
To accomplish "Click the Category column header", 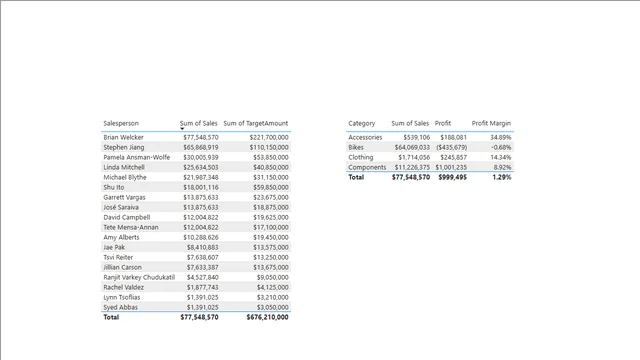I will click(x=362, y=123).
